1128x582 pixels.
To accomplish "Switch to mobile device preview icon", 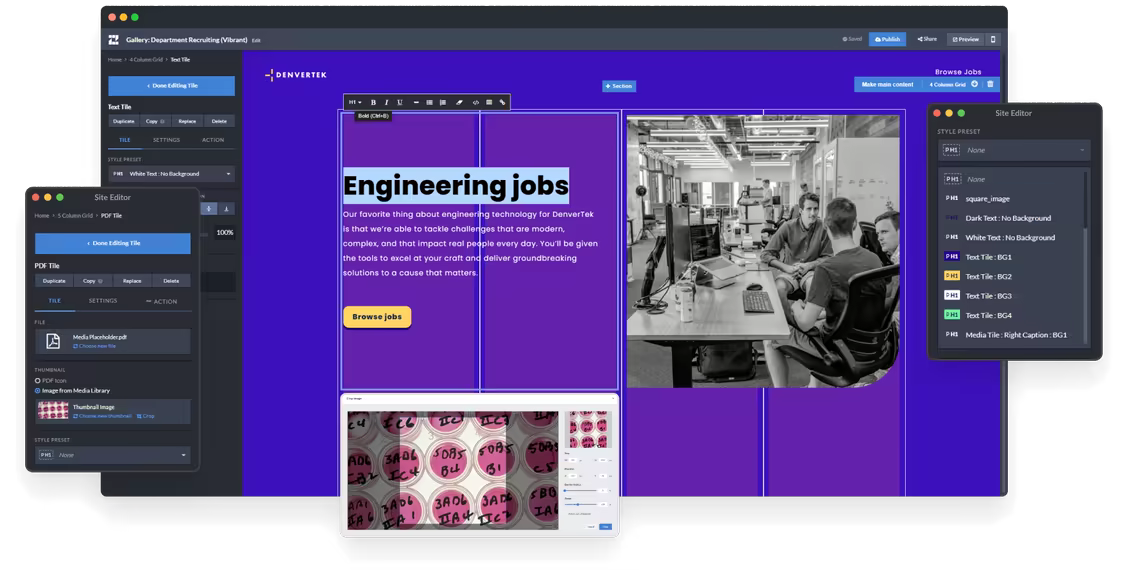I will pyautogui.click(x=993, y=39).
